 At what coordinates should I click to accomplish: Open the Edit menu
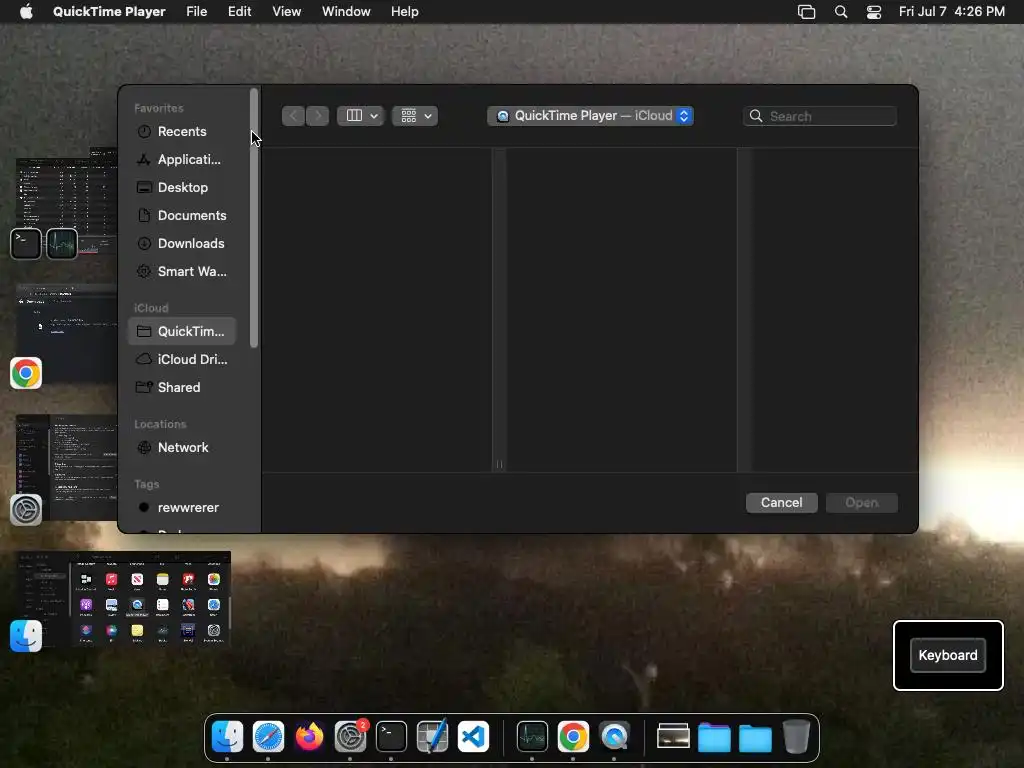(x=240, y=12)
